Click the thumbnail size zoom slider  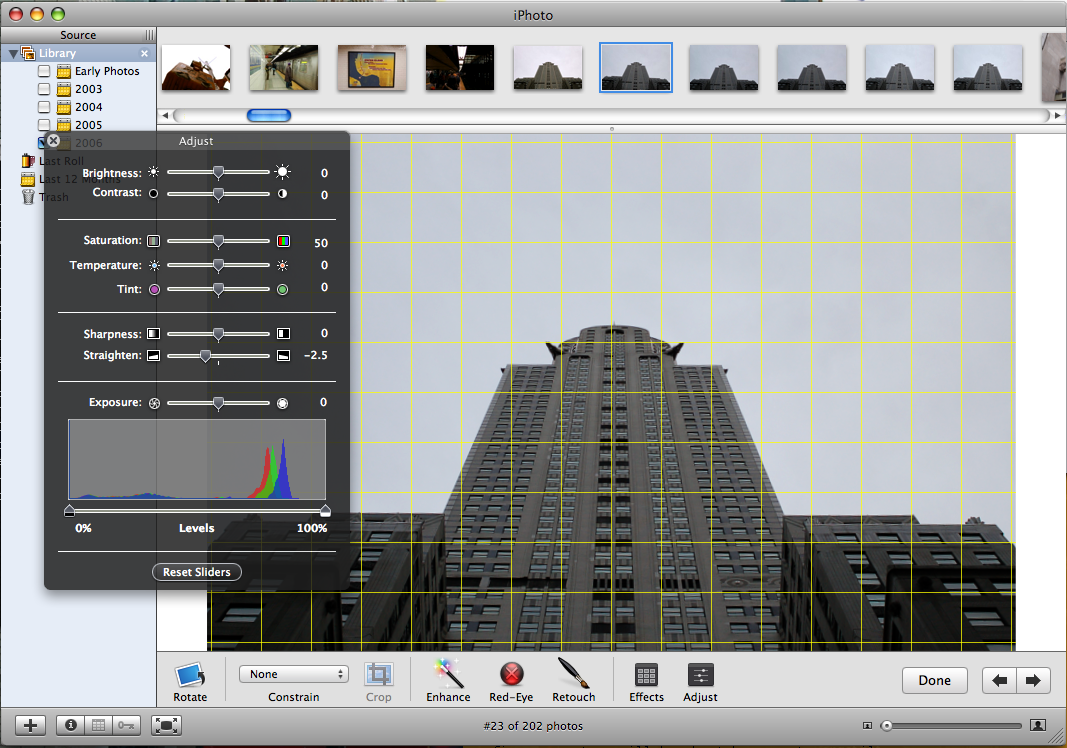(951, 726)
